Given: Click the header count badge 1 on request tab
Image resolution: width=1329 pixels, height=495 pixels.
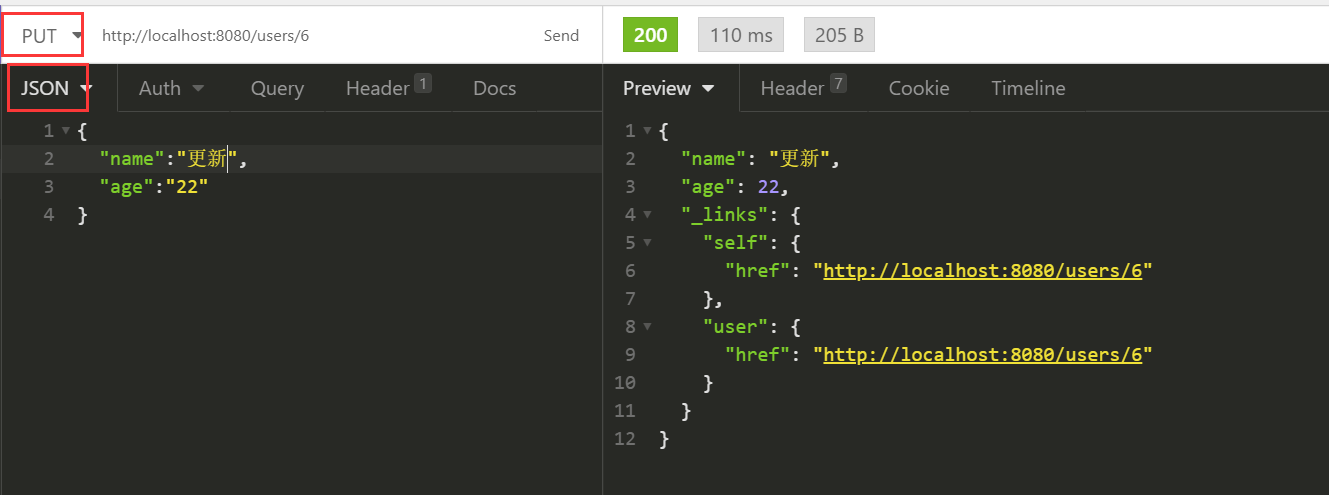Looking at the screenshot, I should point(423,83).
